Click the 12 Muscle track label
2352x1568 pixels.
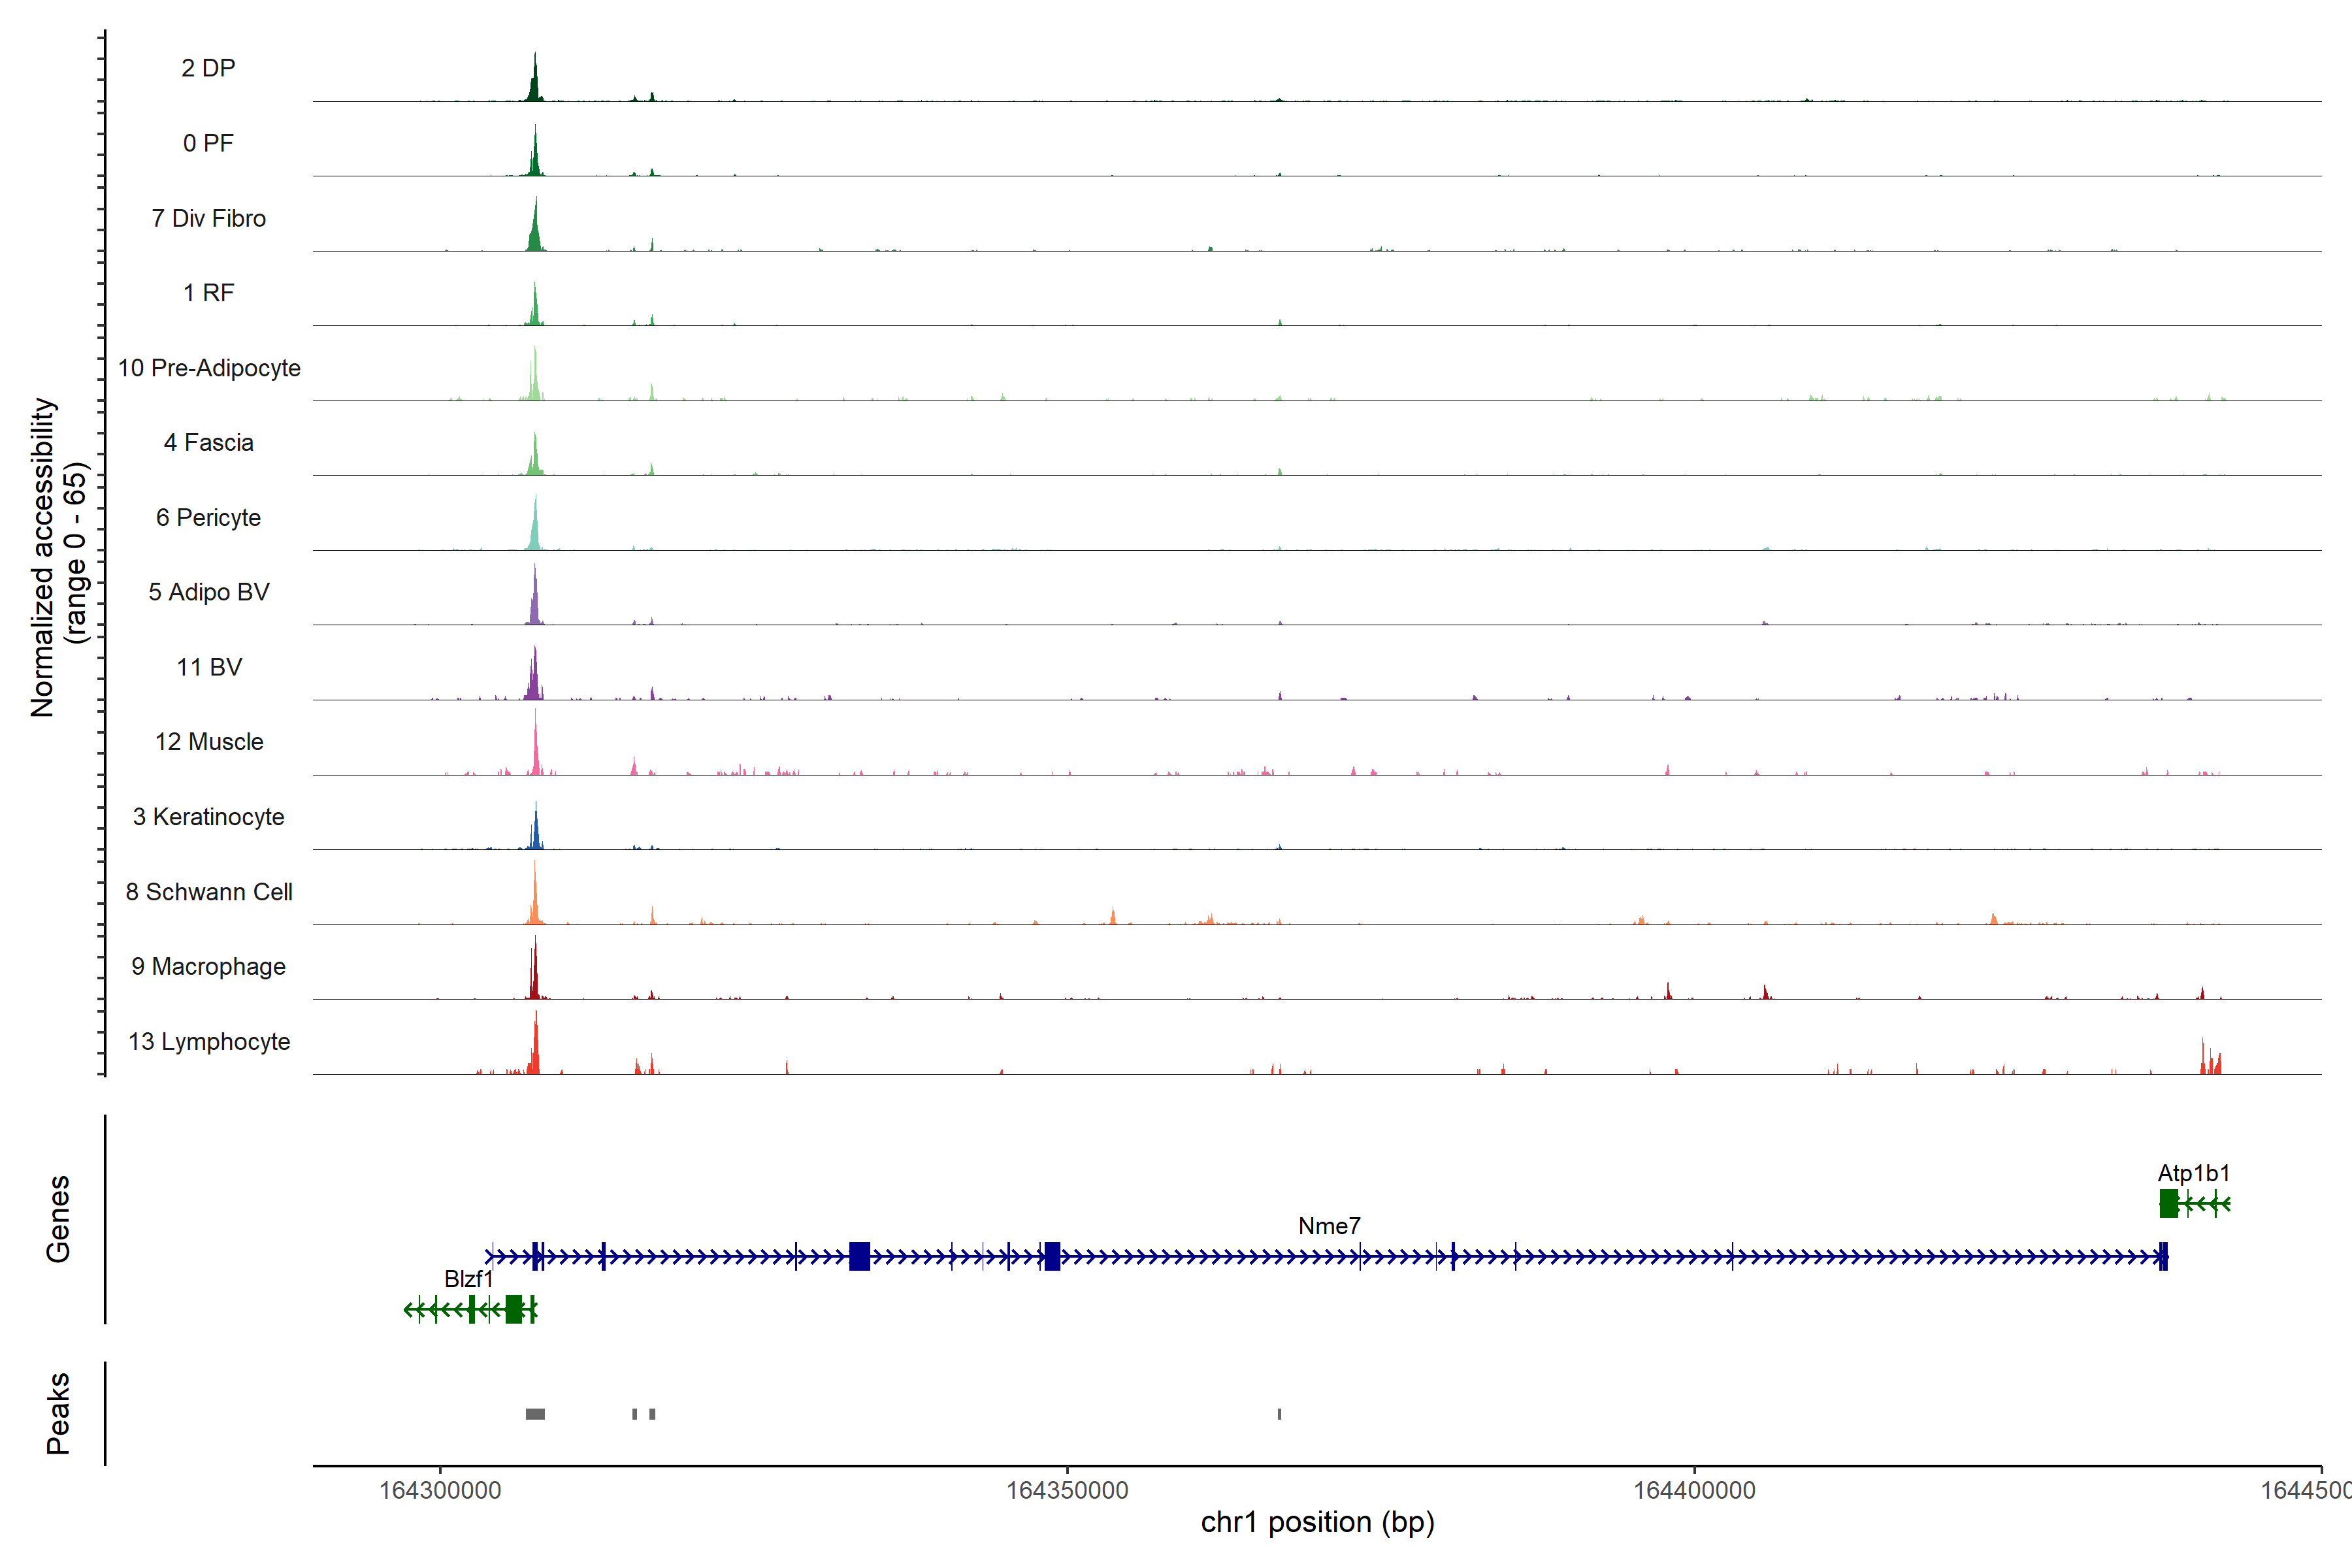(209, 742)
